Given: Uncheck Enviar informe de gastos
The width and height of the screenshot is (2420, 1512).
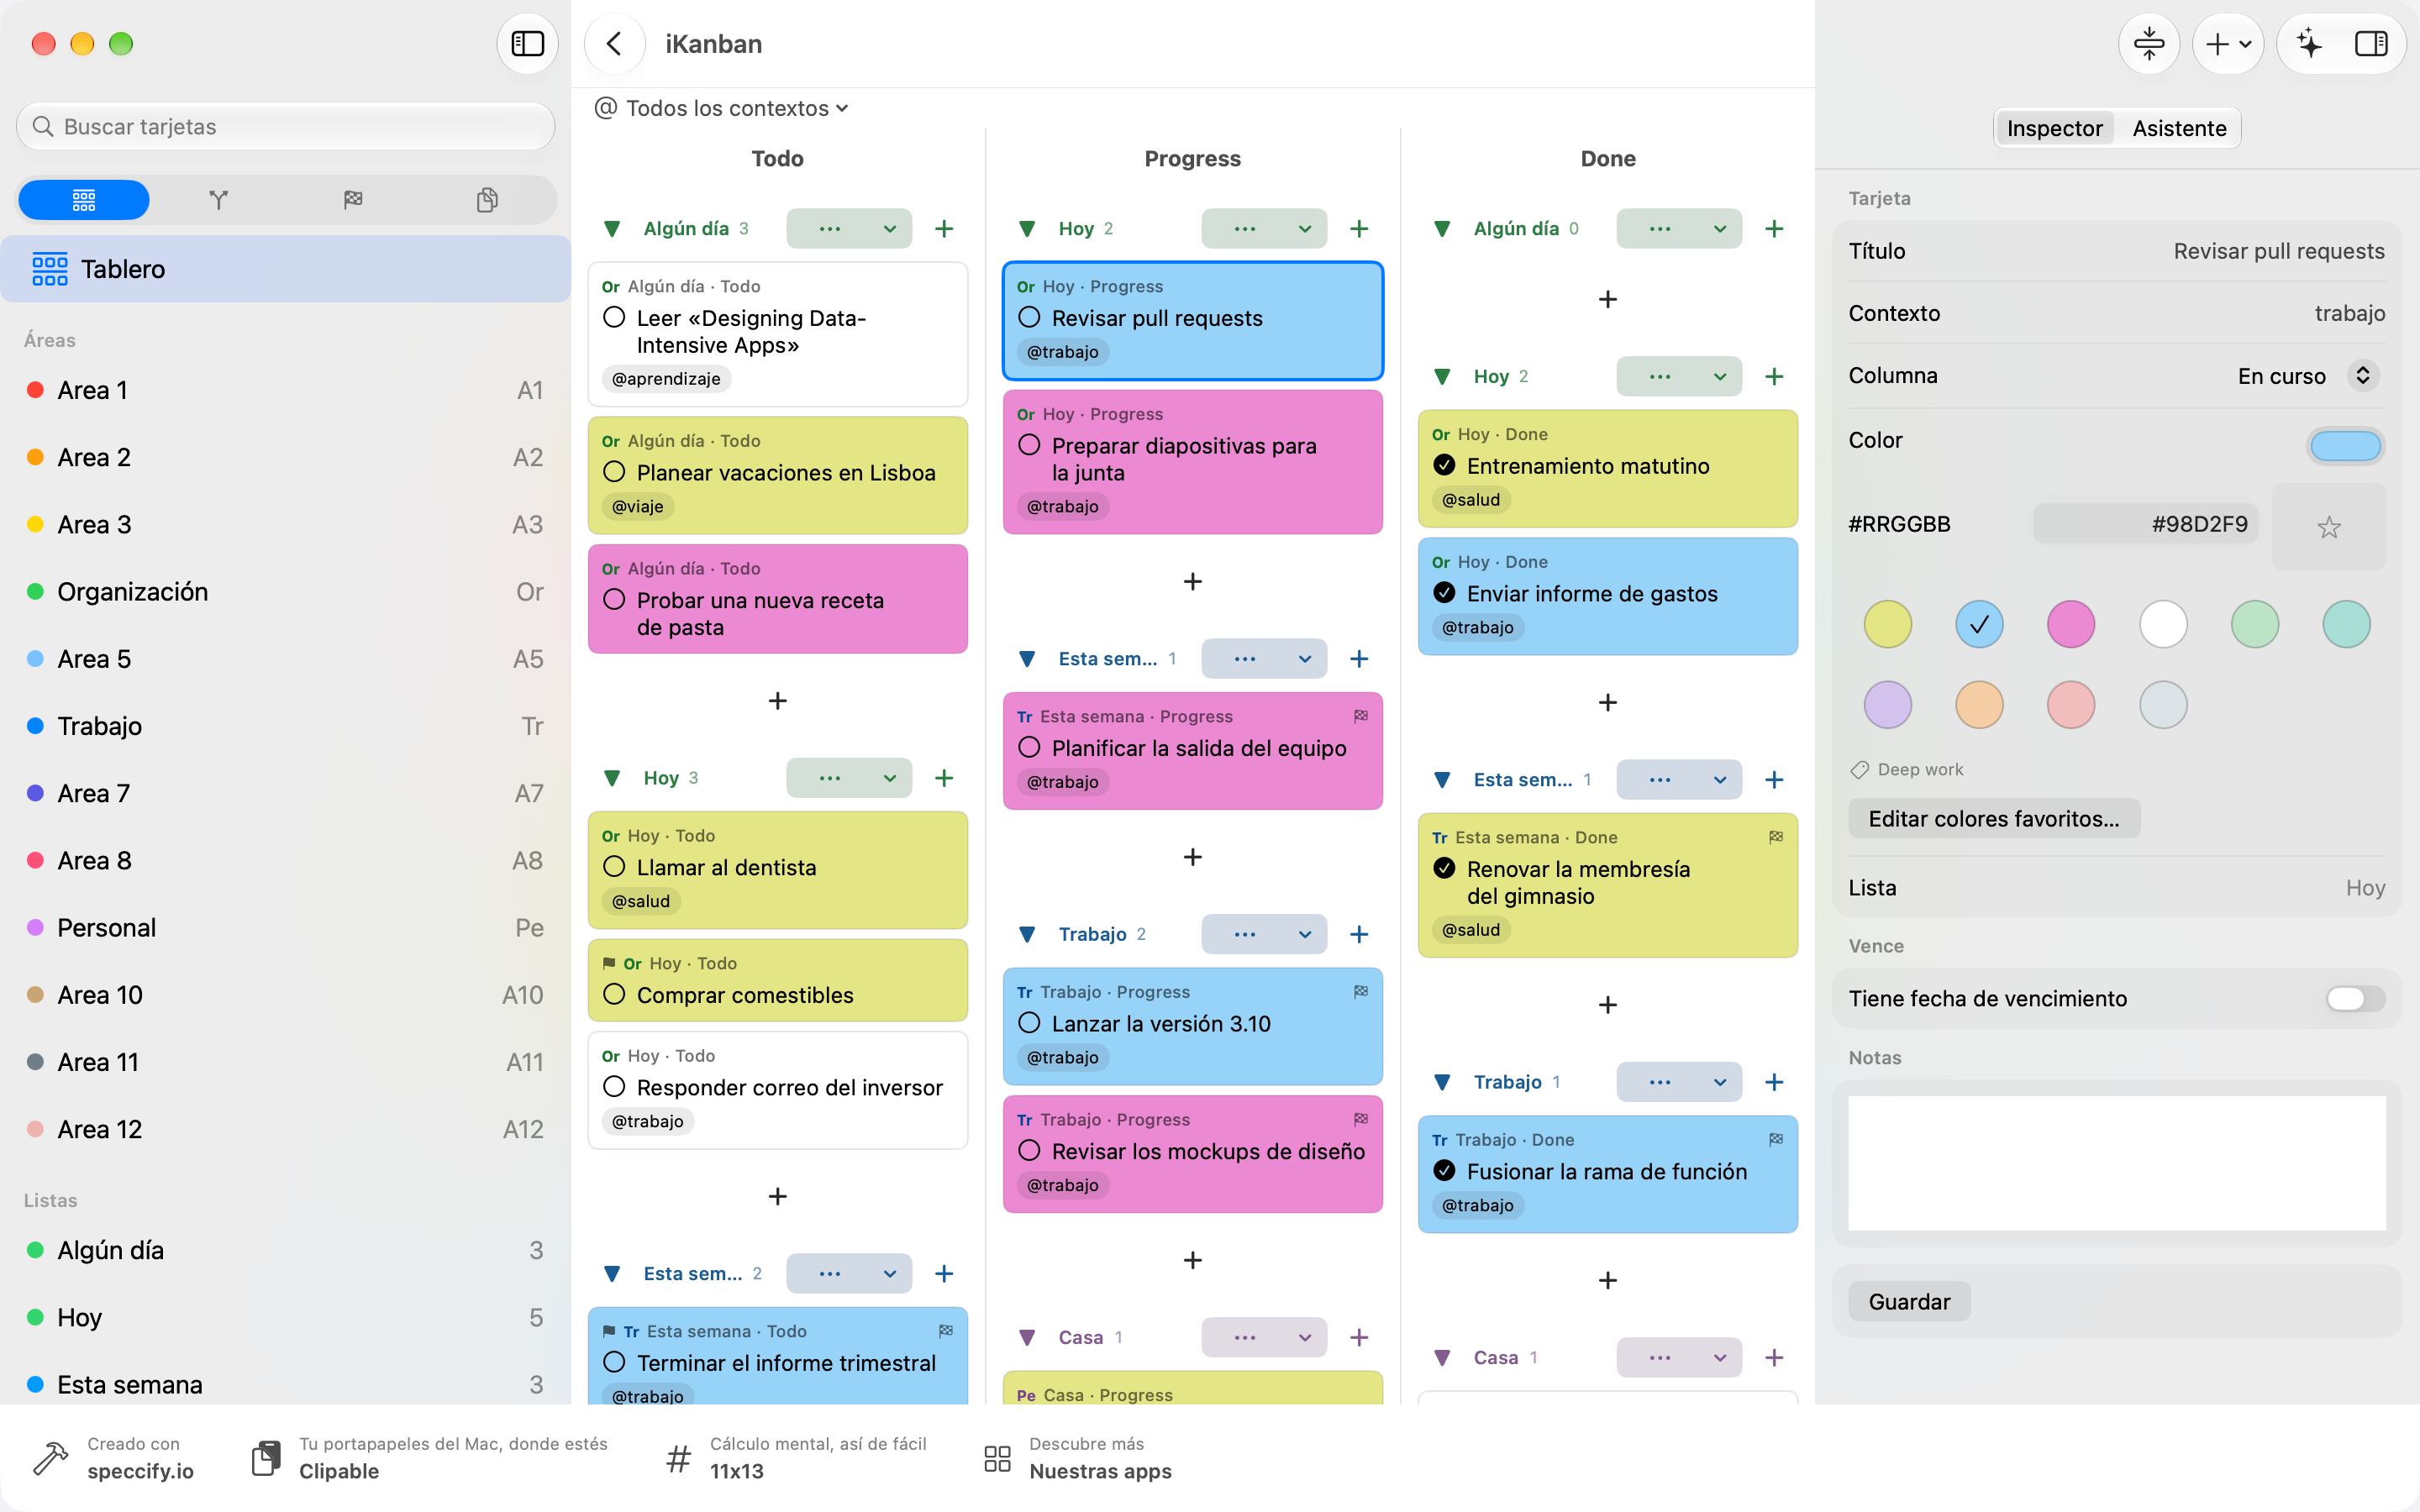Looking at the screenshot, I should [1444, 593].
